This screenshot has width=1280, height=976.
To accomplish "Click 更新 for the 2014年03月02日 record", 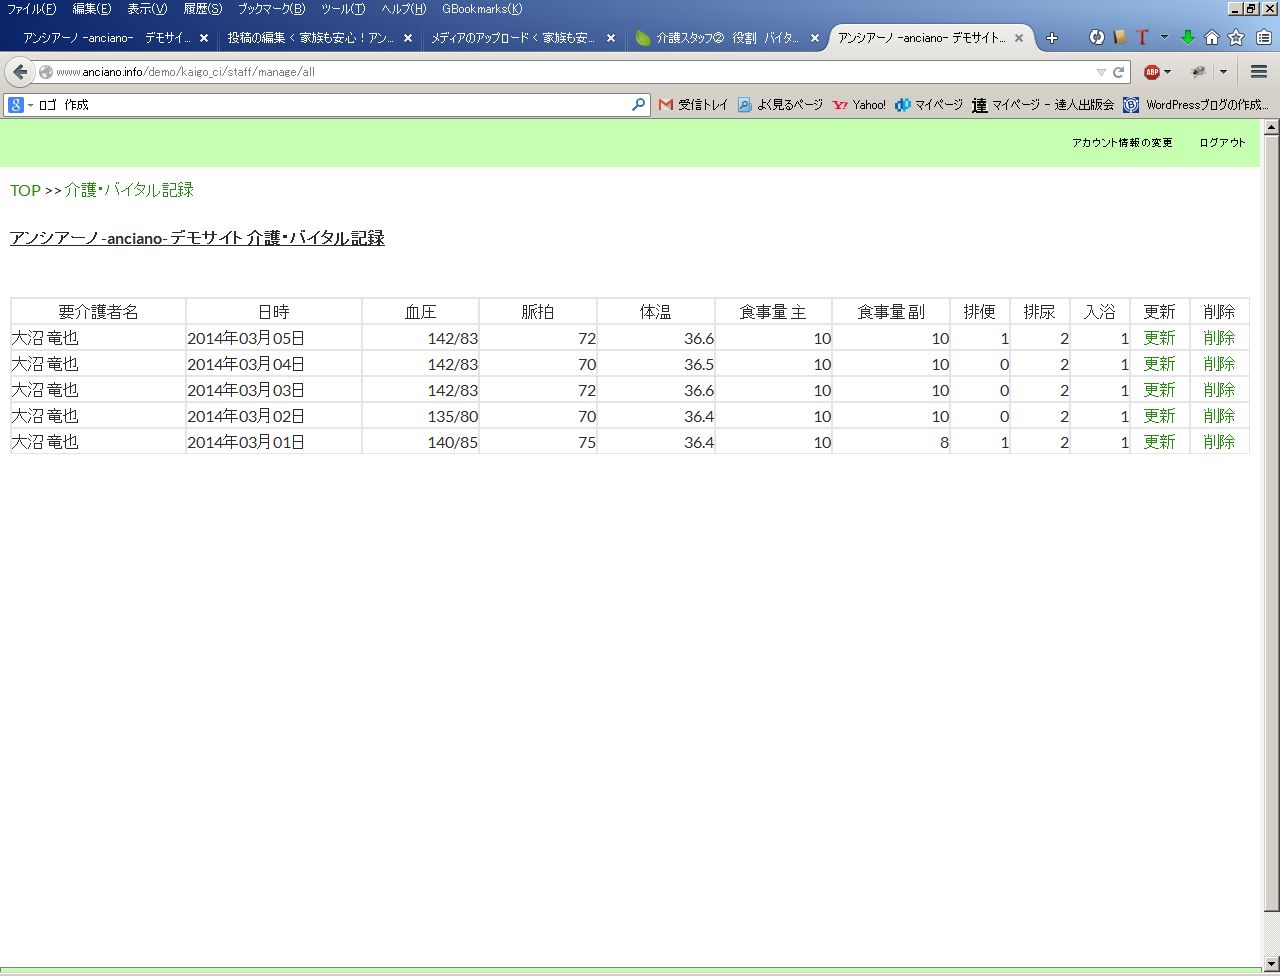I will coord(1159,416).
